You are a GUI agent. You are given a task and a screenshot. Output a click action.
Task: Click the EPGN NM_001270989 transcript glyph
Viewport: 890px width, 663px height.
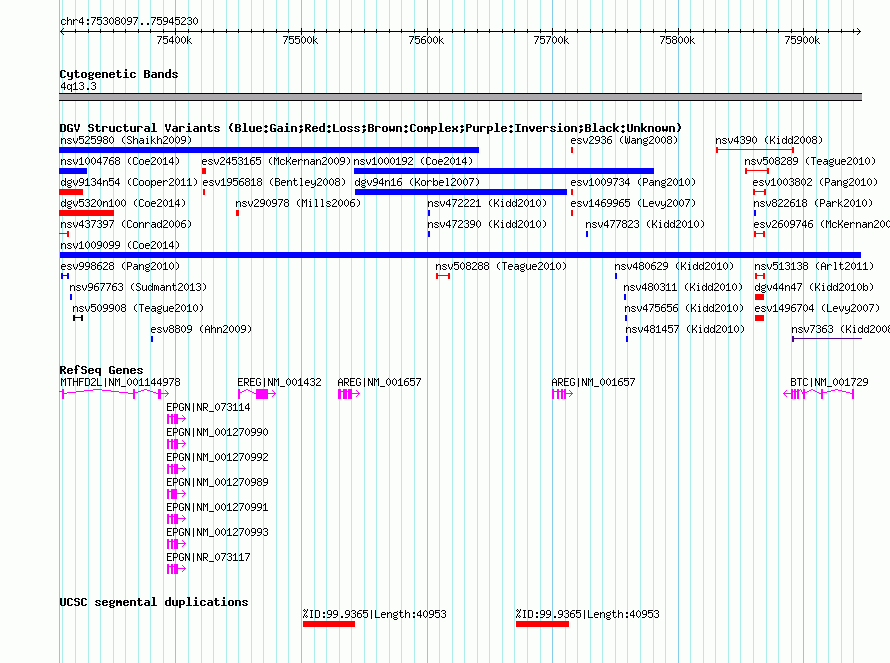(176, 494)
